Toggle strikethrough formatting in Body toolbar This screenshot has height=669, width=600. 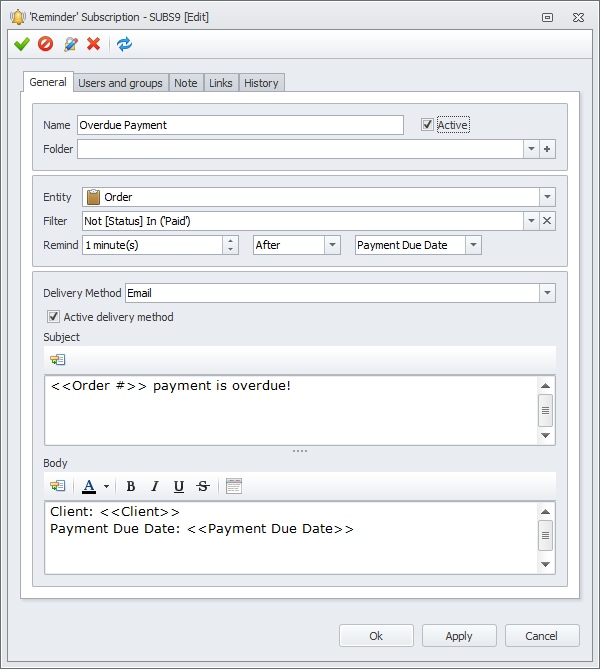click(x=203, y=486)
